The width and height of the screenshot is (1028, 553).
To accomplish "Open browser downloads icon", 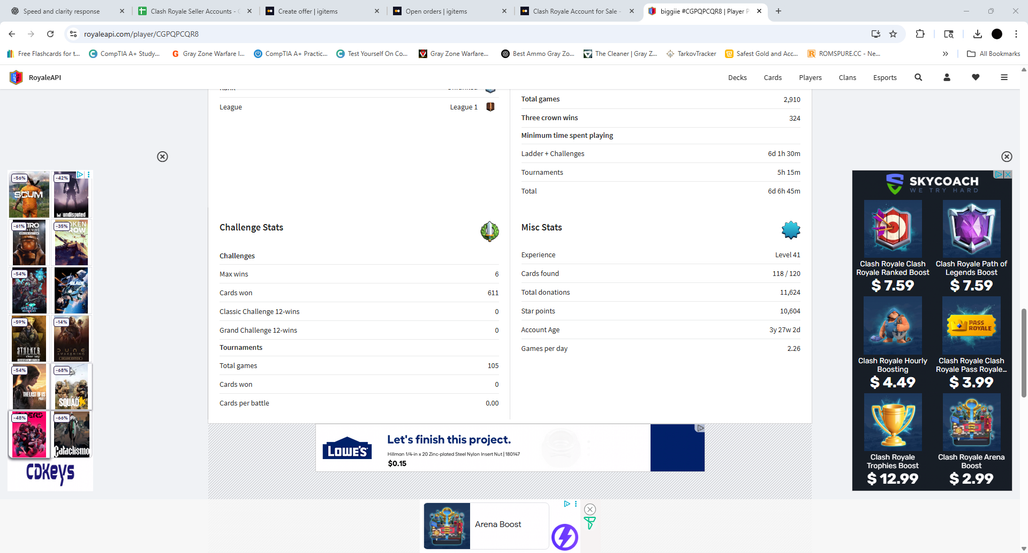I will coord(977,33).
